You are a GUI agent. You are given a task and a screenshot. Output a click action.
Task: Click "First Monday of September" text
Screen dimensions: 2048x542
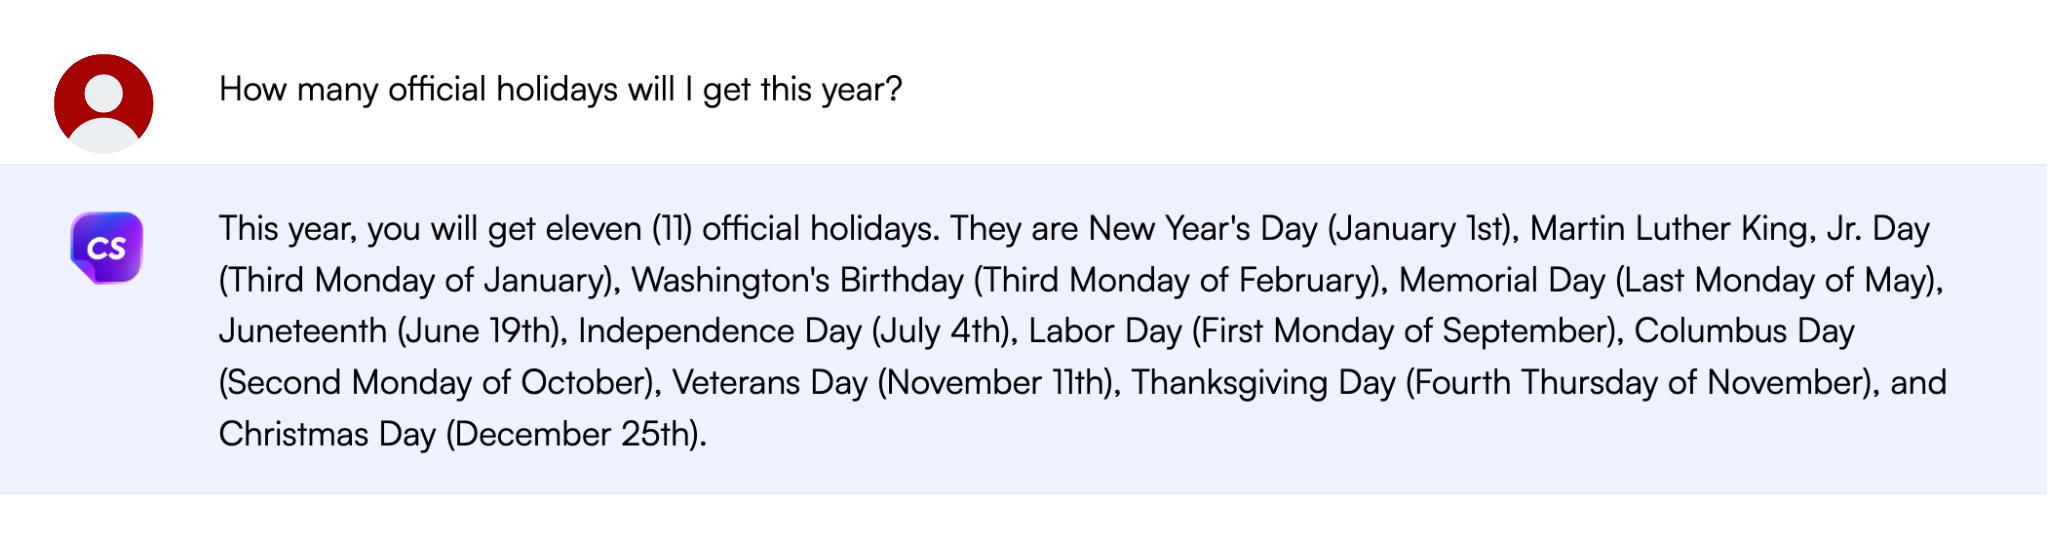click(1403, 332)
